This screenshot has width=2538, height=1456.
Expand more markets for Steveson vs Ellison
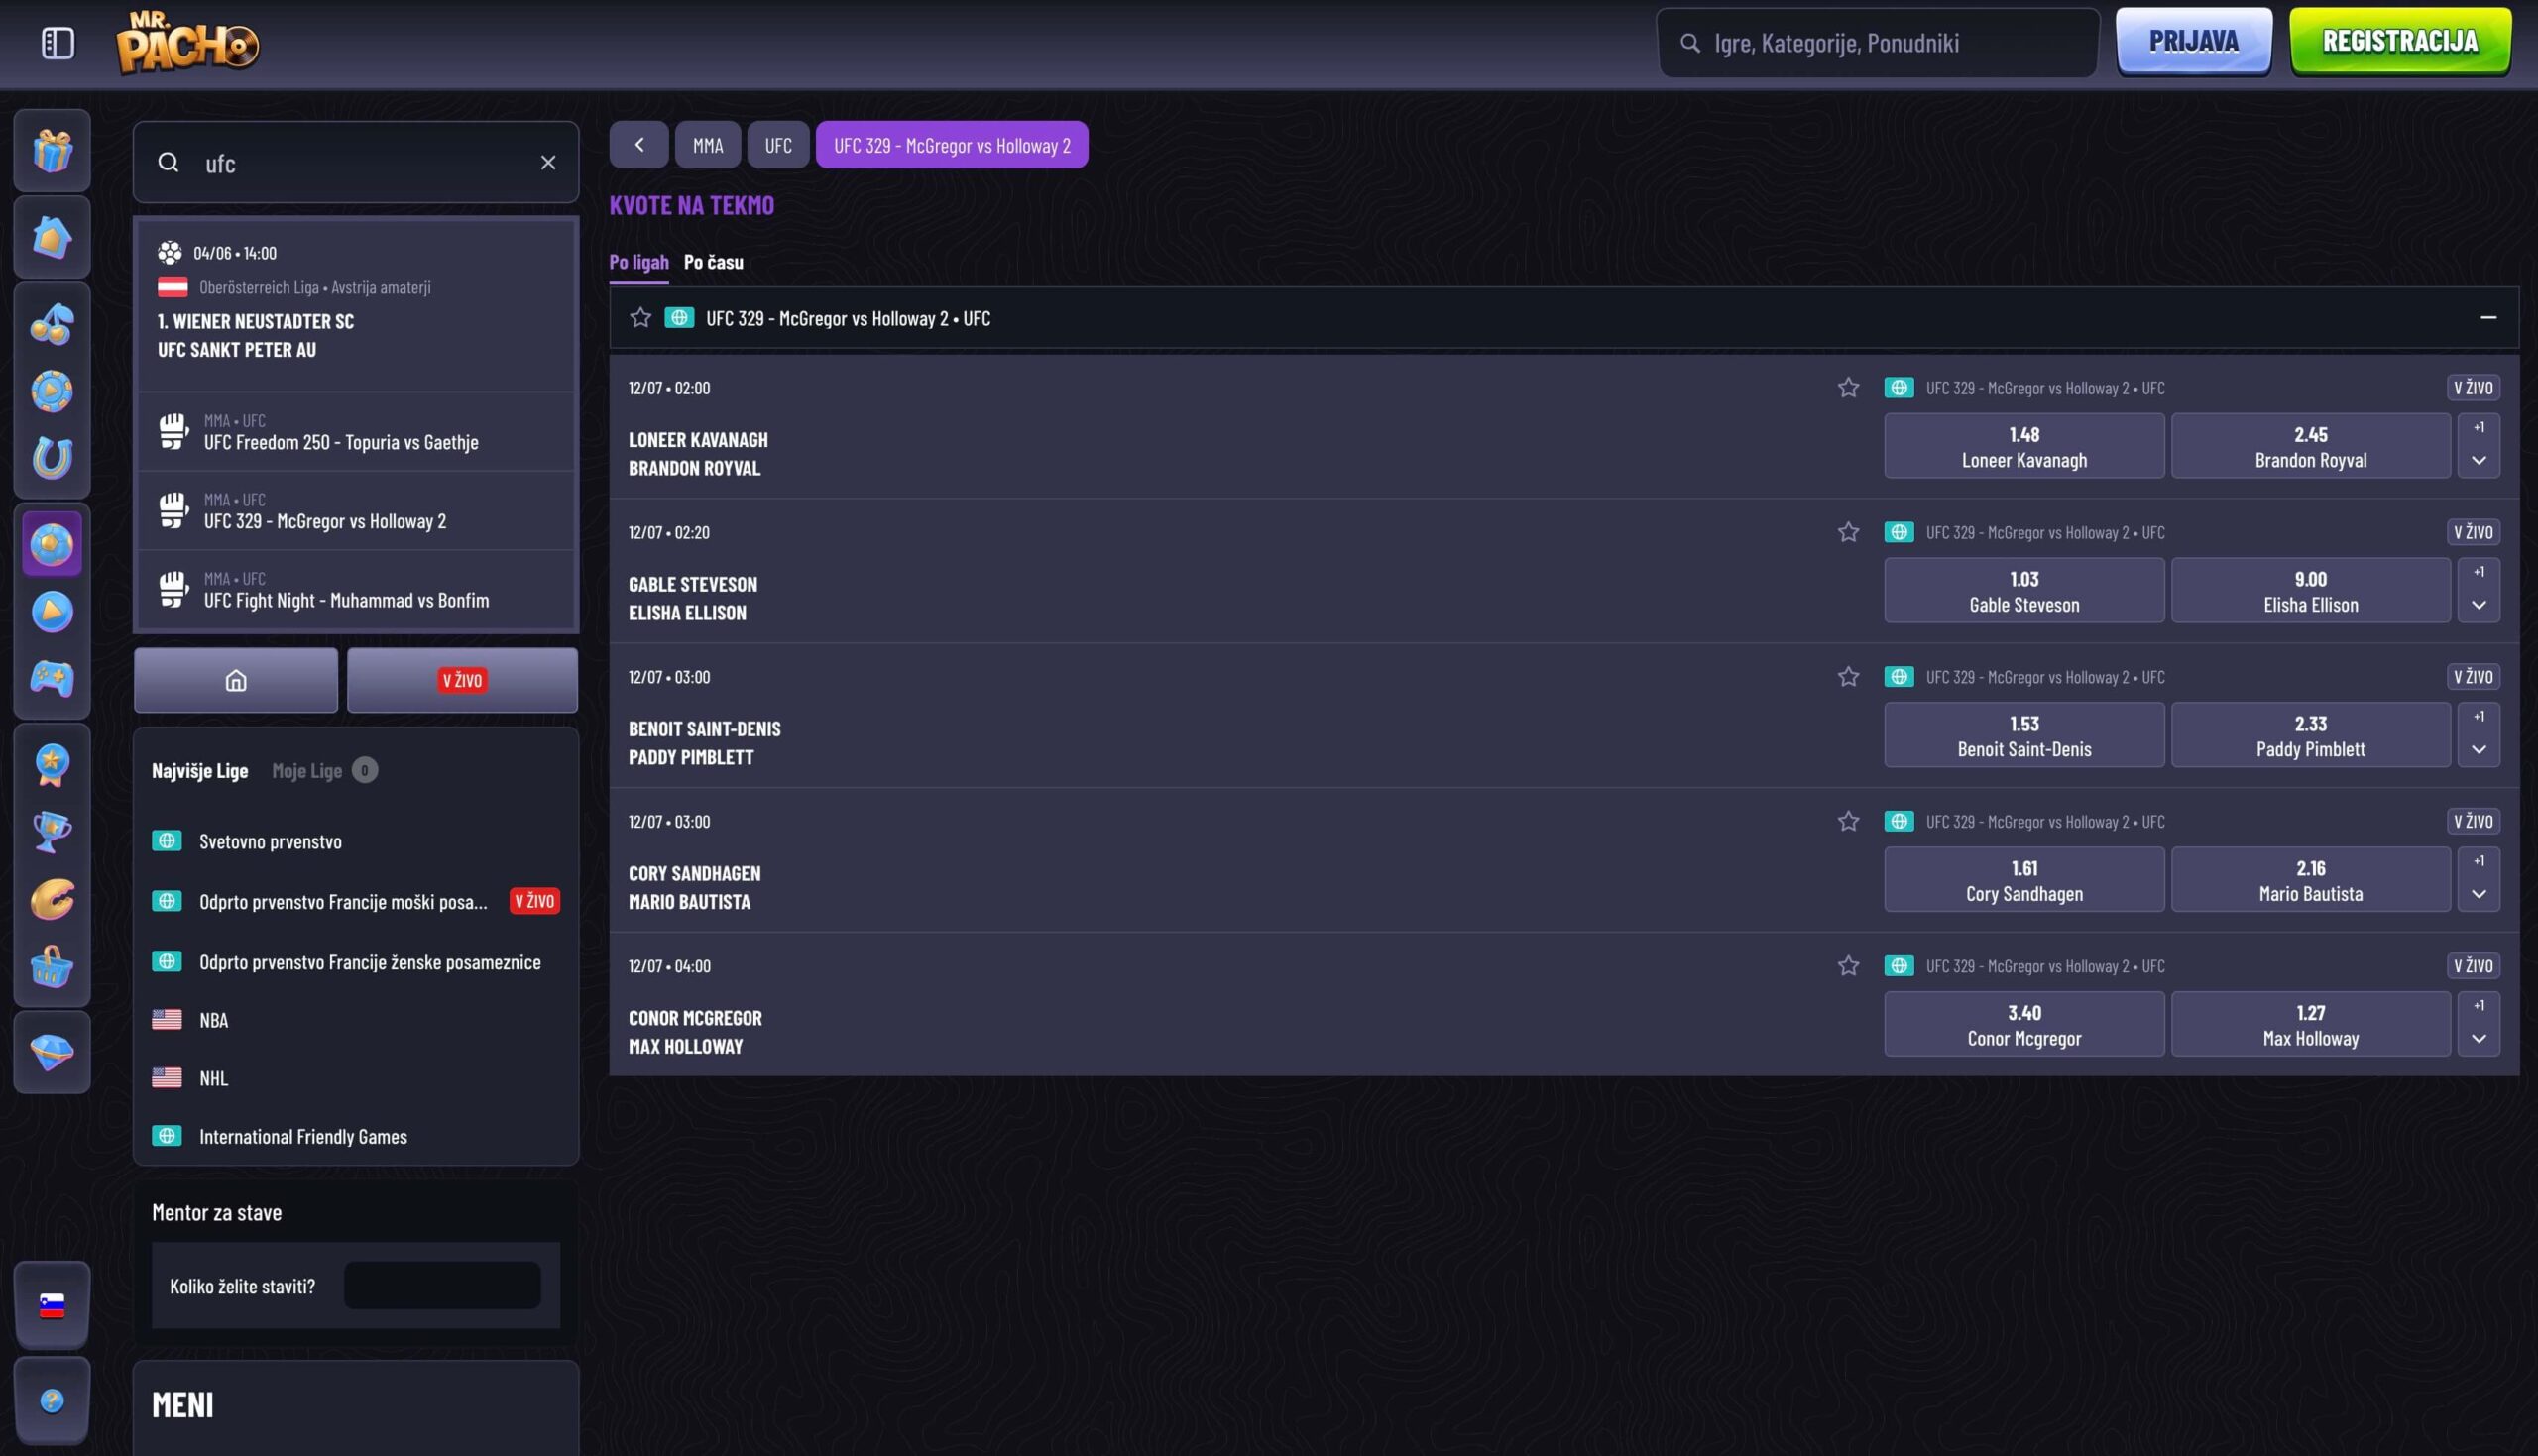[x=2479, y=590]
